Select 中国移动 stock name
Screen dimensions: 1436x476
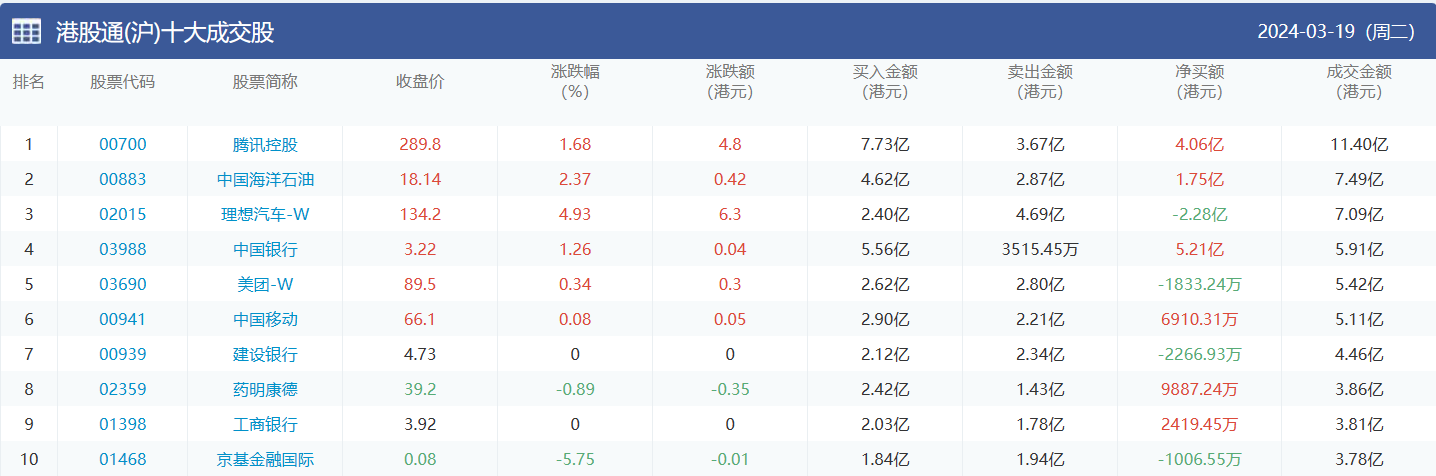click(265, 319)
